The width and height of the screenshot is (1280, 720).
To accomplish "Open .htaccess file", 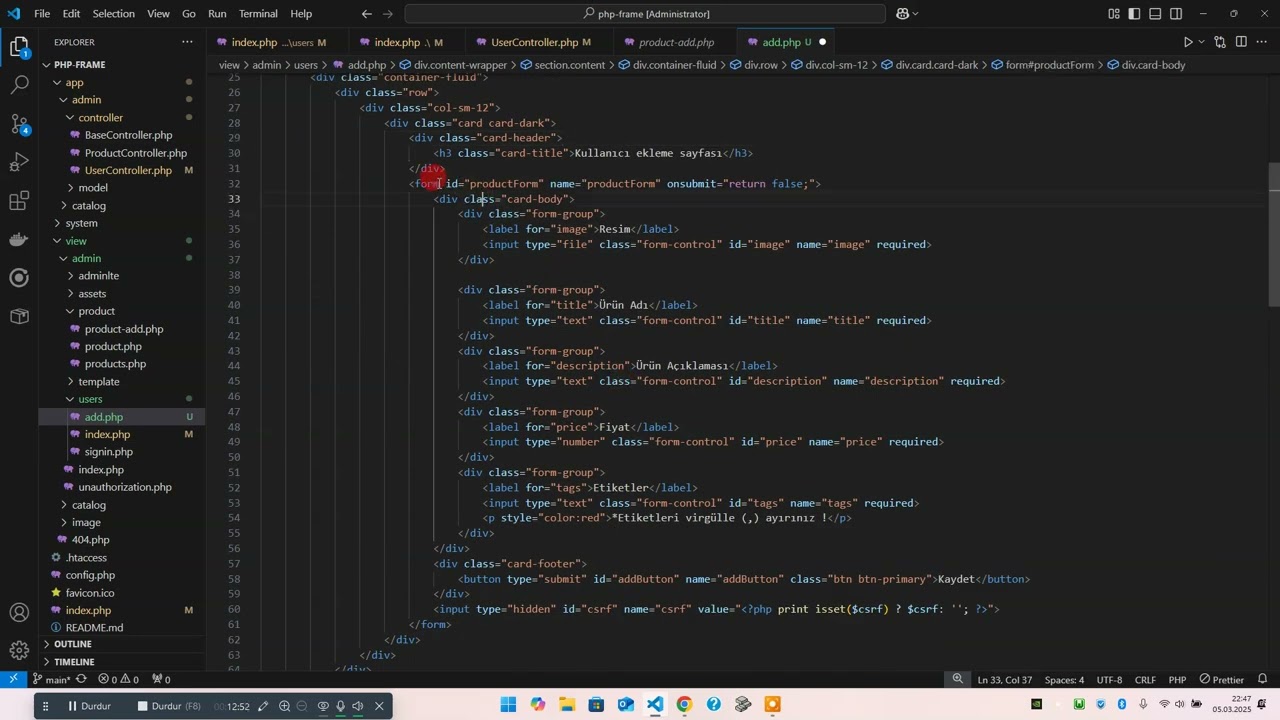I will pyautogui.click(x=86, y=558).
